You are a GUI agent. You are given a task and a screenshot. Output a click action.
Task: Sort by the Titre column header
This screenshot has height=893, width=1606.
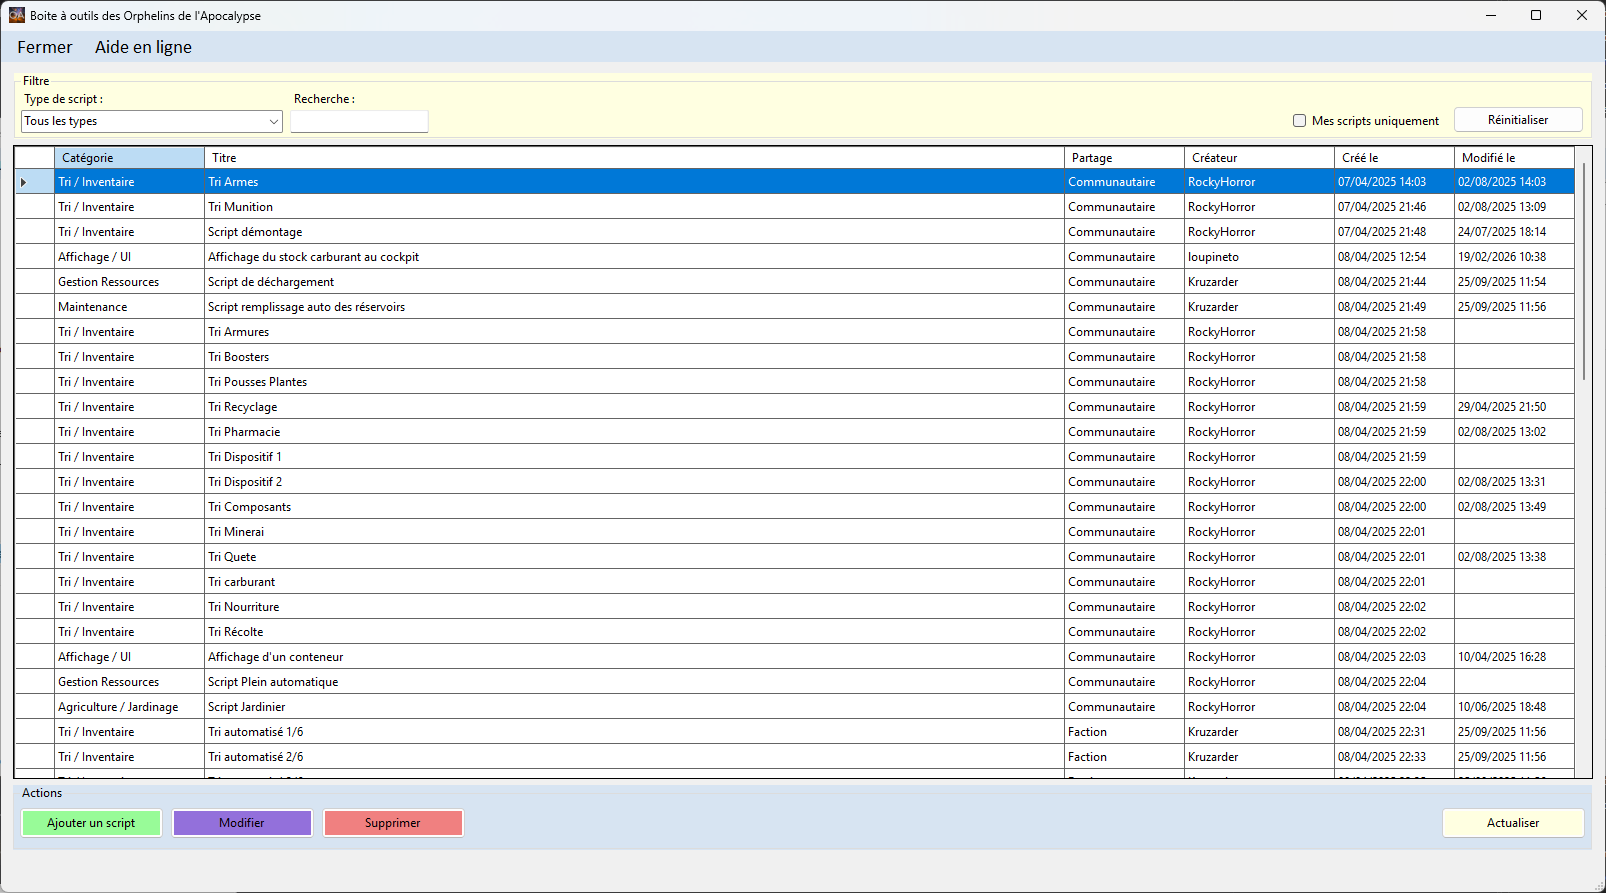point(634,158)
